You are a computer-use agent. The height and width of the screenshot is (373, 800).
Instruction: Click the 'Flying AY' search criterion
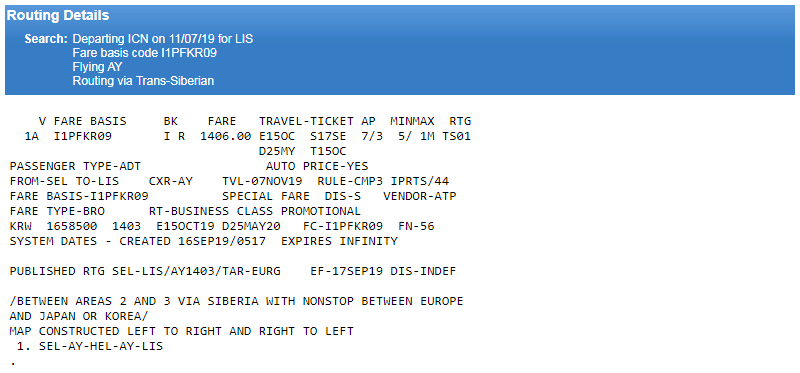pos(97,67)
